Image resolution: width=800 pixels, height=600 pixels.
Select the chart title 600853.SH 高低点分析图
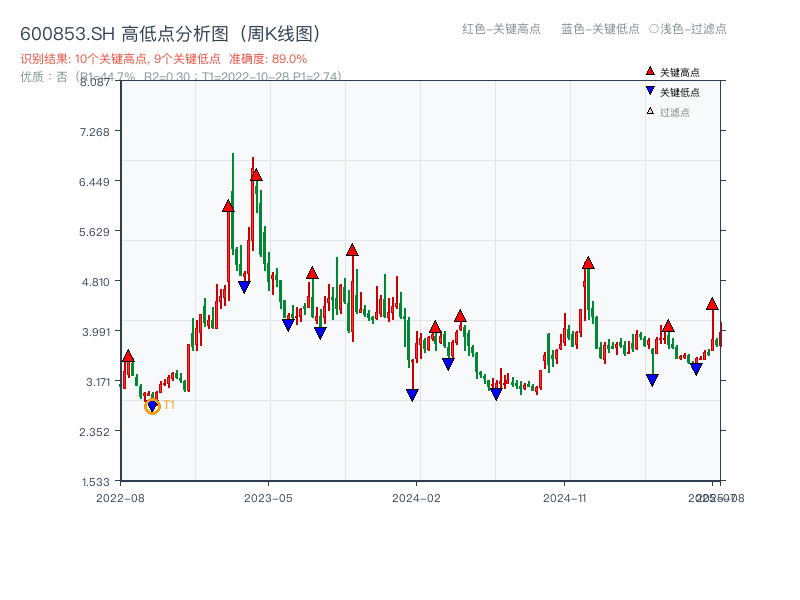pos(170,32)
